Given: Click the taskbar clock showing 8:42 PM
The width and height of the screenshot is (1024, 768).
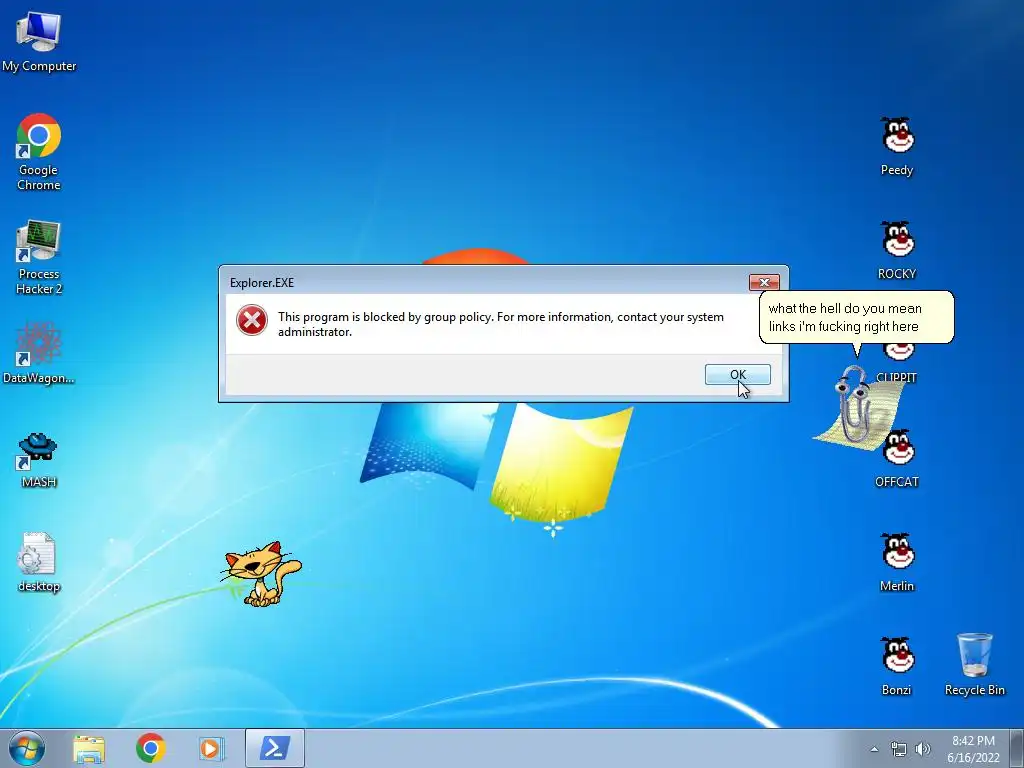Looking at the screenshot, I should pyautogui.click(x=973, y=749).
